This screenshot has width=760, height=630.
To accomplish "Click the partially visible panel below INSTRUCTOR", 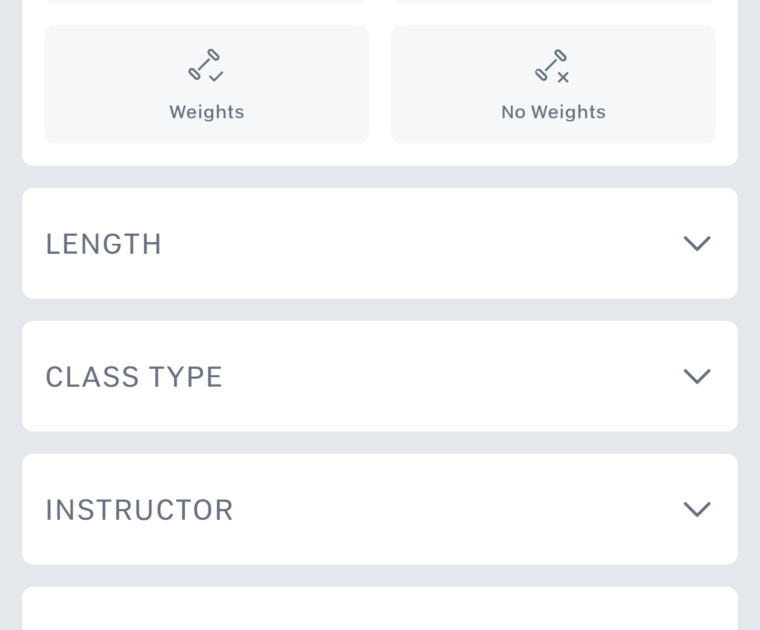I will (380, 610).
